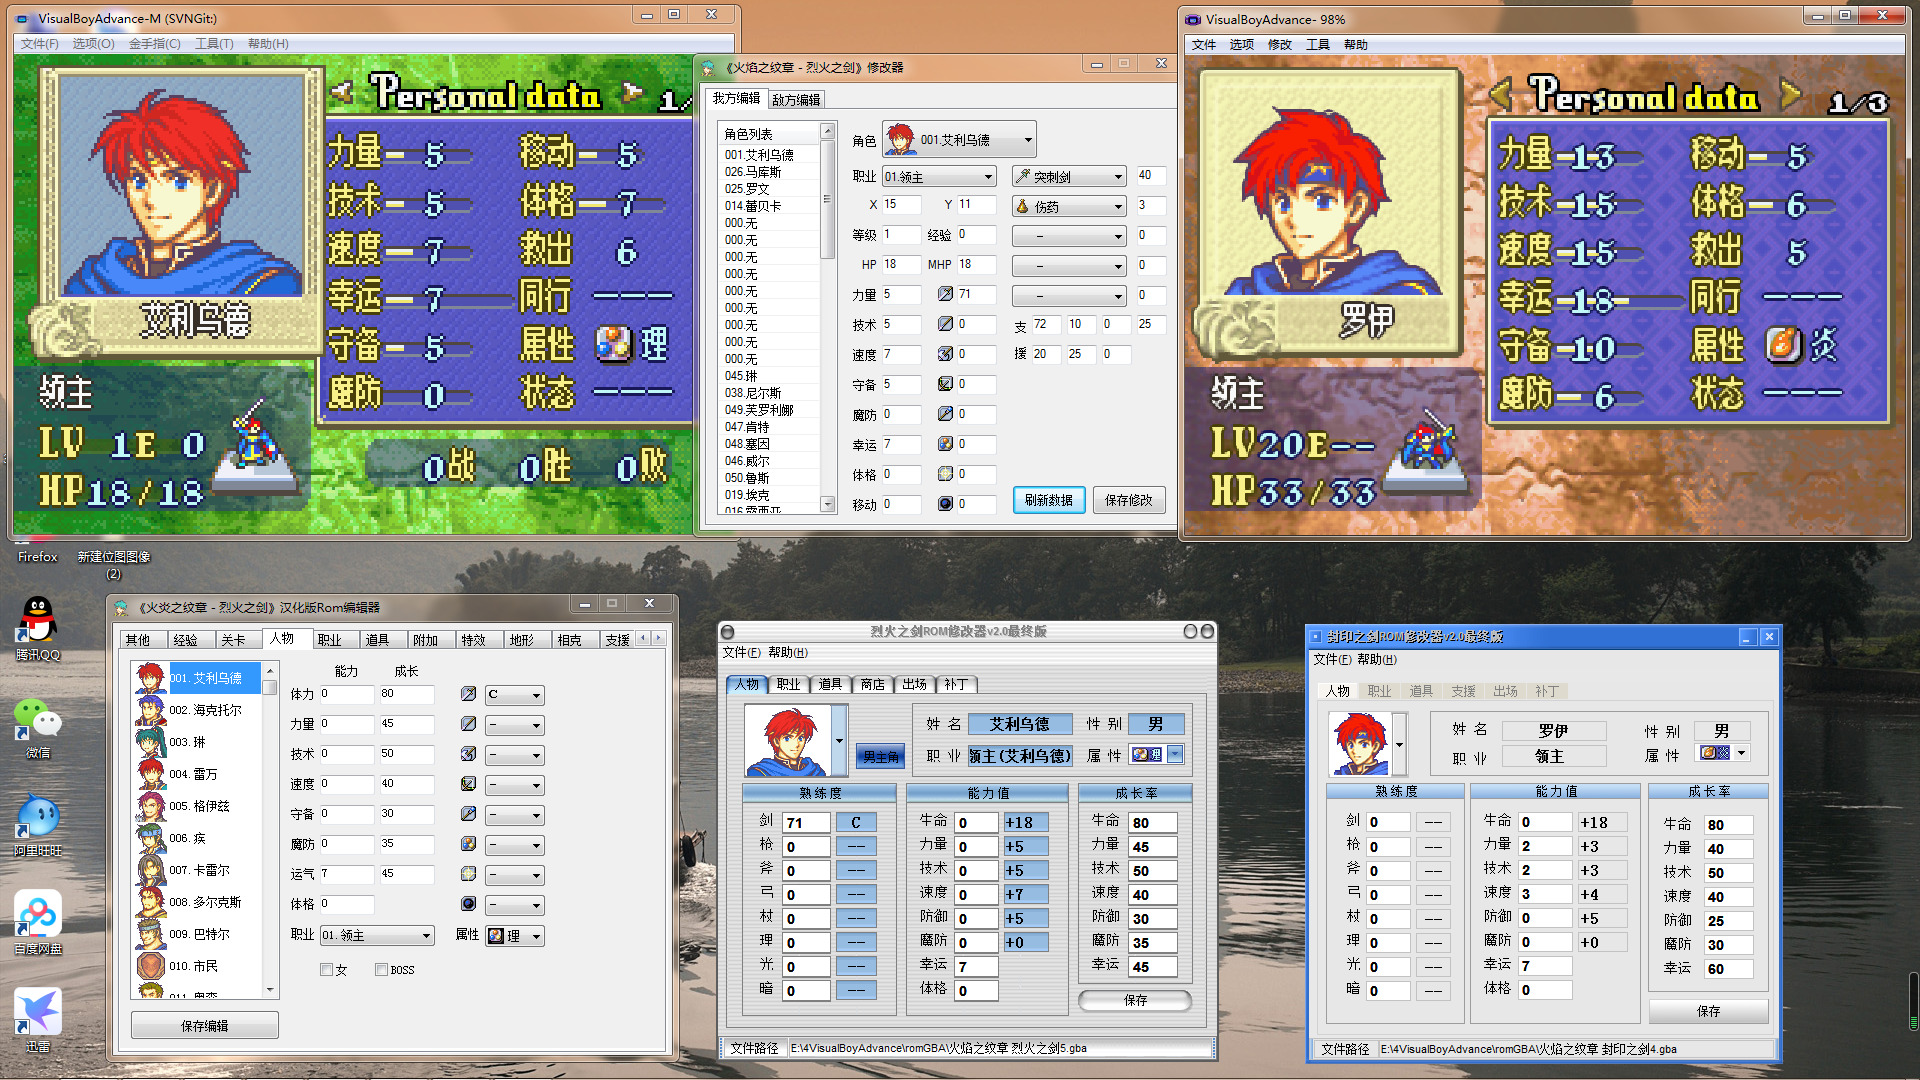Viewport: 1920px width, 1080px height.
Task: Click 保存修改 button in trainer
Action: pos(1129,500)
